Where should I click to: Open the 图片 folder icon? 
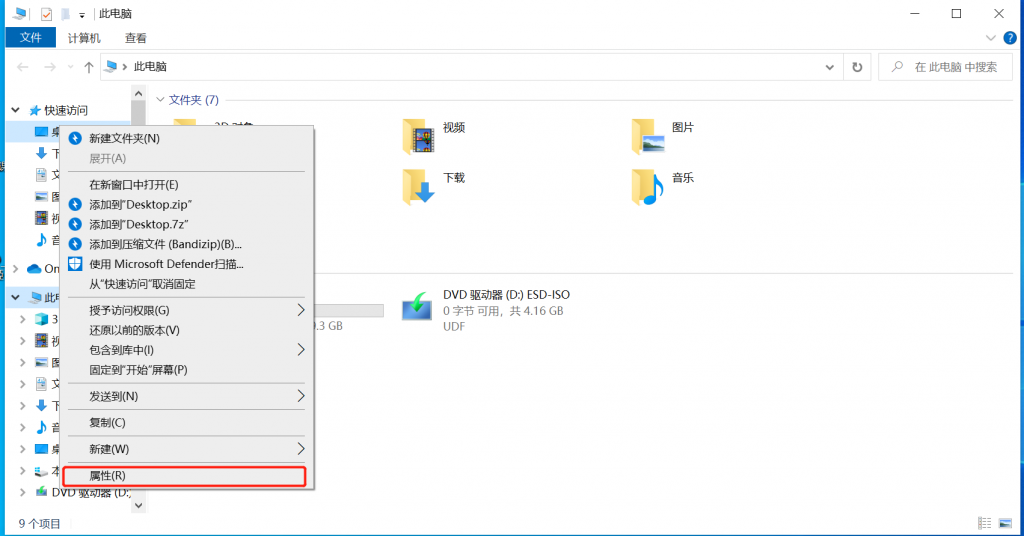pyautogui.click(x=647, y=136)
